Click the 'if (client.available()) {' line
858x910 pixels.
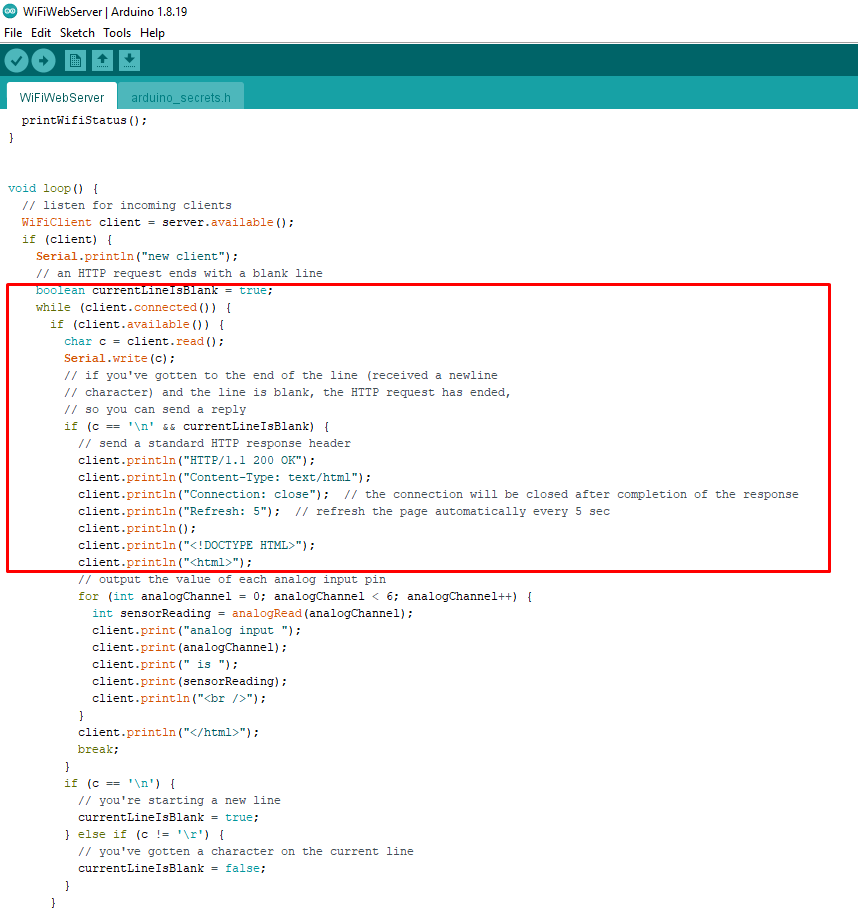tap(137, 324)
